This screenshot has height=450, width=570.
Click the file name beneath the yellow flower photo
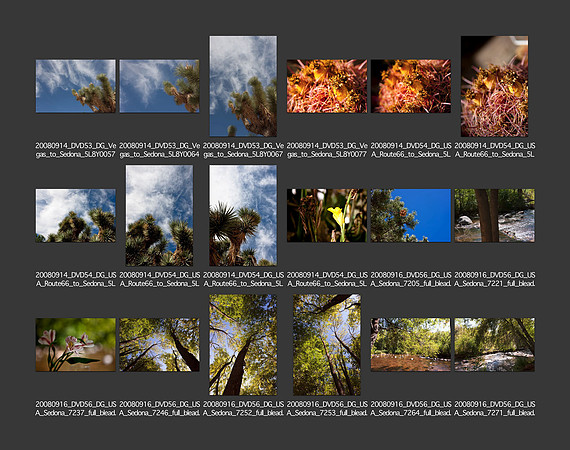click(327, 279)
